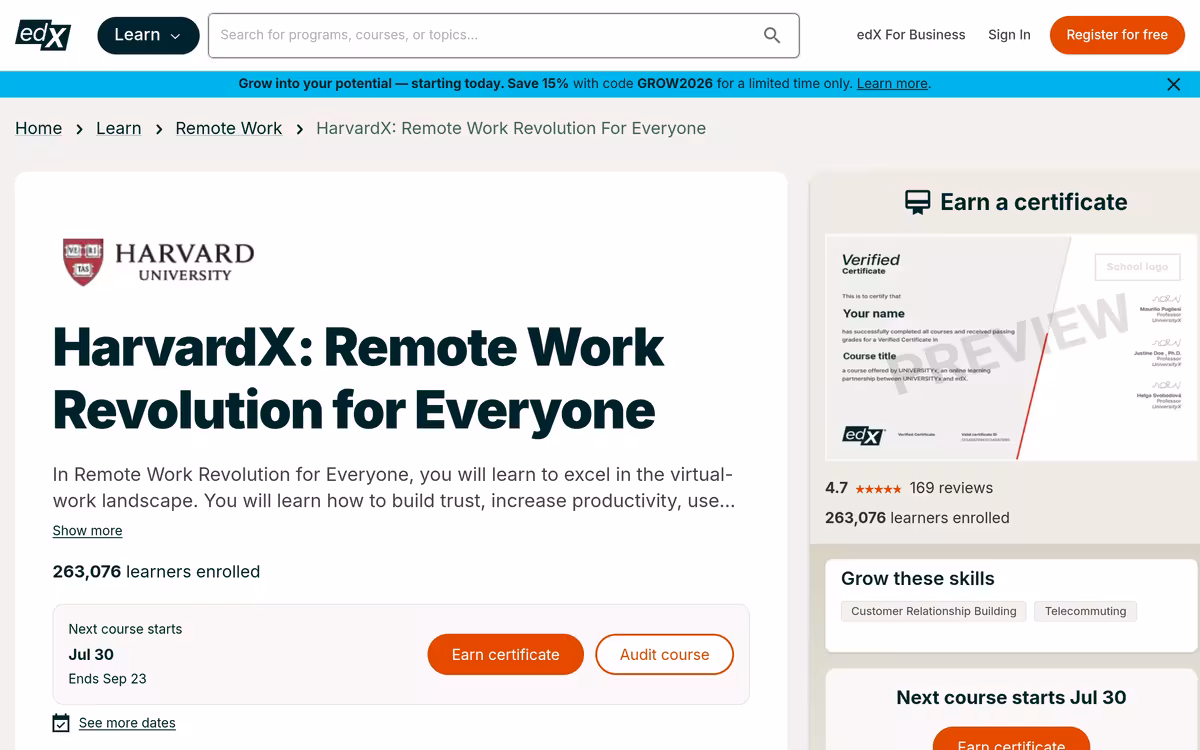Expand description with Show more
The width and height of the screenshot is (1200, 750).
[87, 531]
